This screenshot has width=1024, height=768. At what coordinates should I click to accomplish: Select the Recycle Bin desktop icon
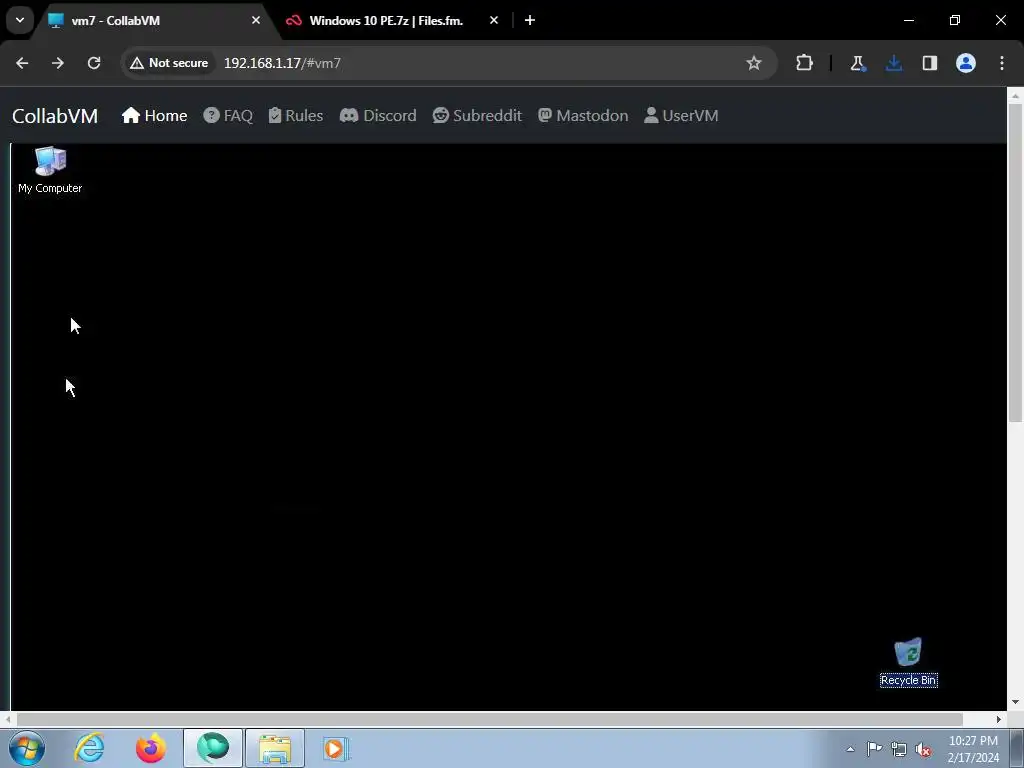(908, 662)
